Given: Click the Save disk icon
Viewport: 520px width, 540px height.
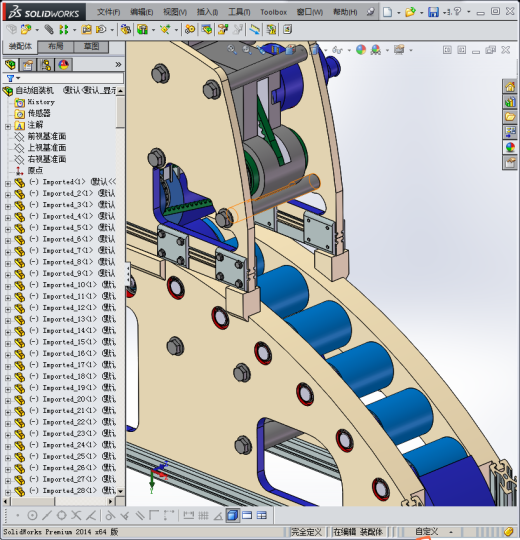Looking at the screenshot, I should 433,12.
